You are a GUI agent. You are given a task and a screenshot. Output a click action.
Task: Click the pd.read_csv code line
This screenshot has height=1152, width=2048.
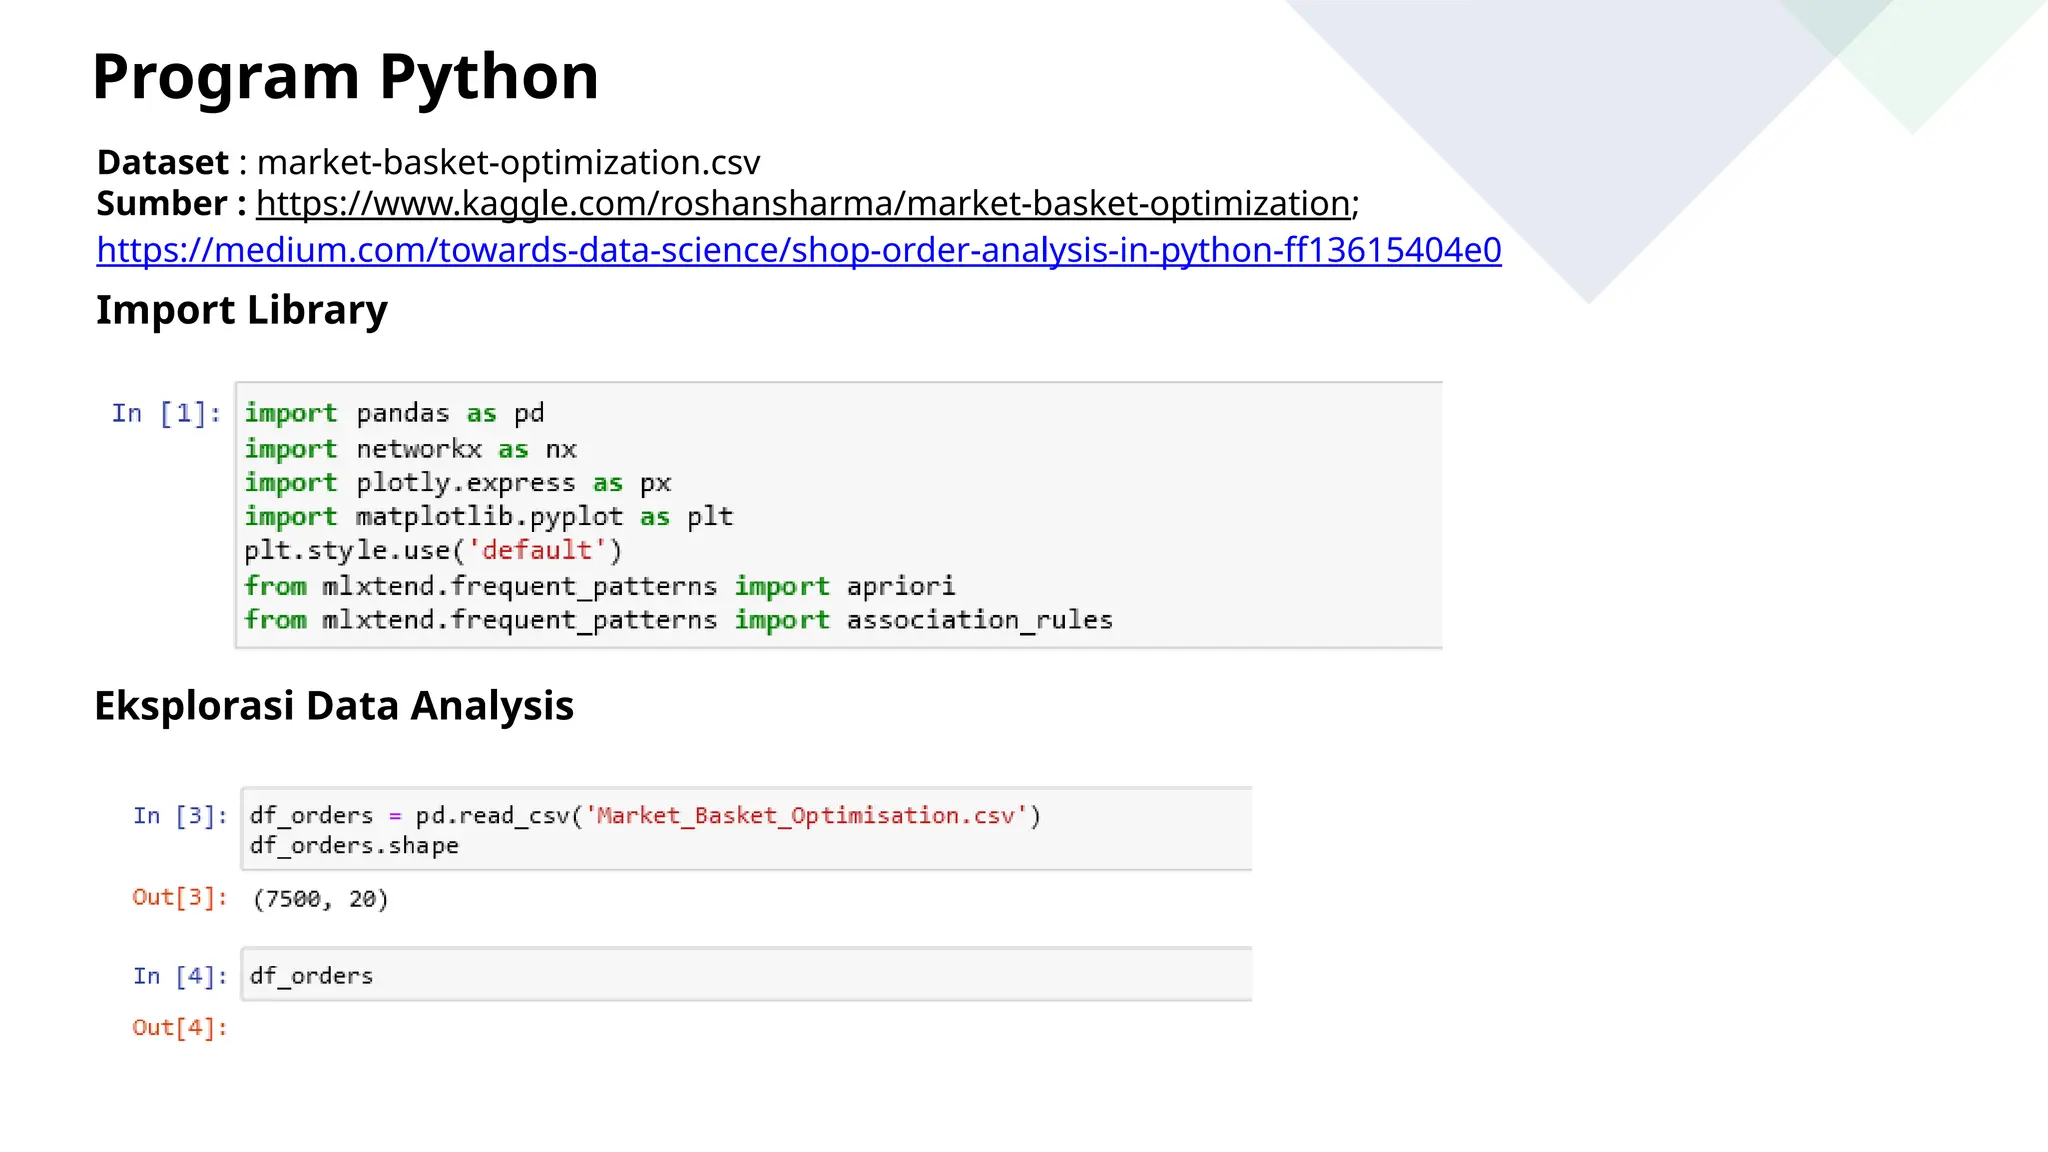[644, 816]
